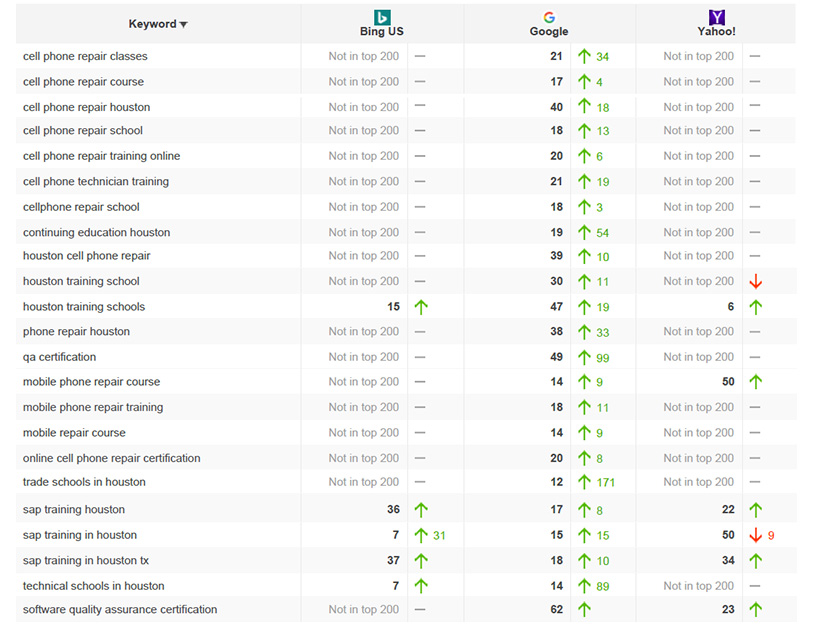
Task: Select the Bing US column header
Action: [382, 32]
